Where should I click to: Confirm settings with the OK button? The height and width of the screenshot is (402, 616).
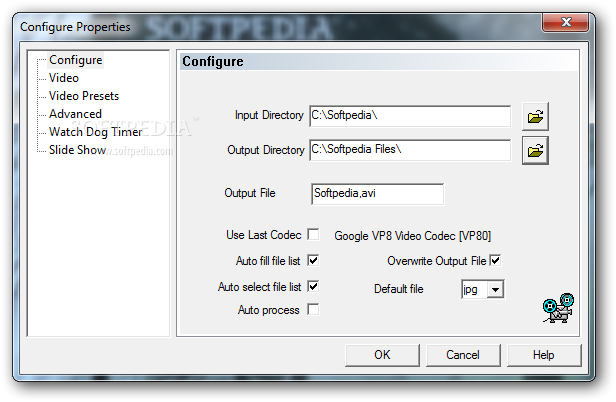382,355
